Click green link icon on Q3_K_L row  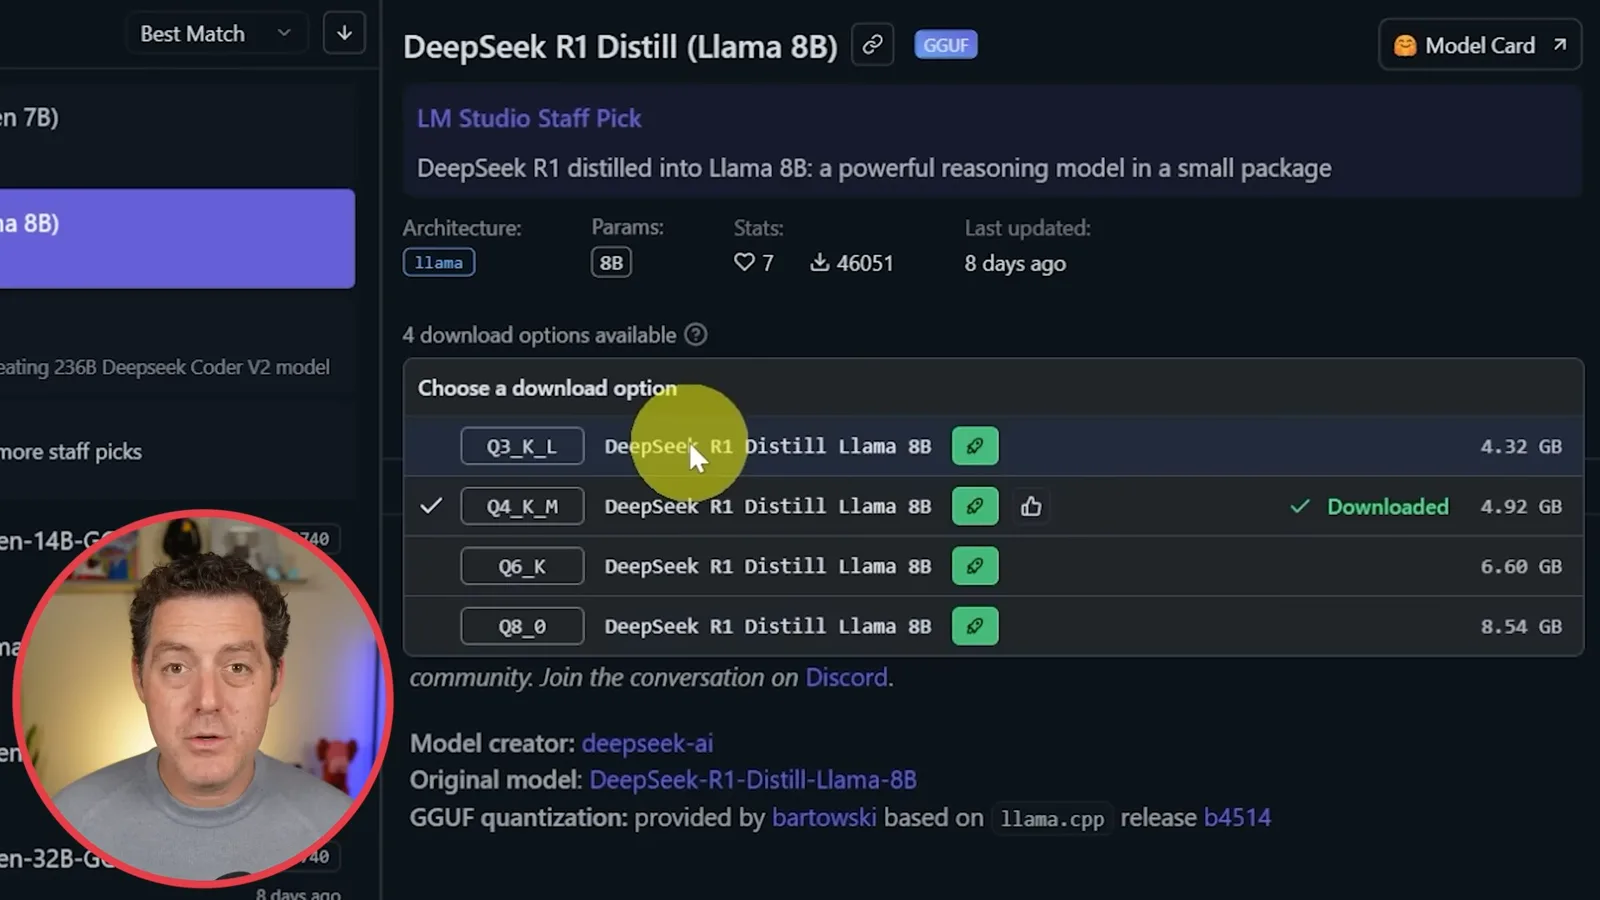(x=975, y=446)
